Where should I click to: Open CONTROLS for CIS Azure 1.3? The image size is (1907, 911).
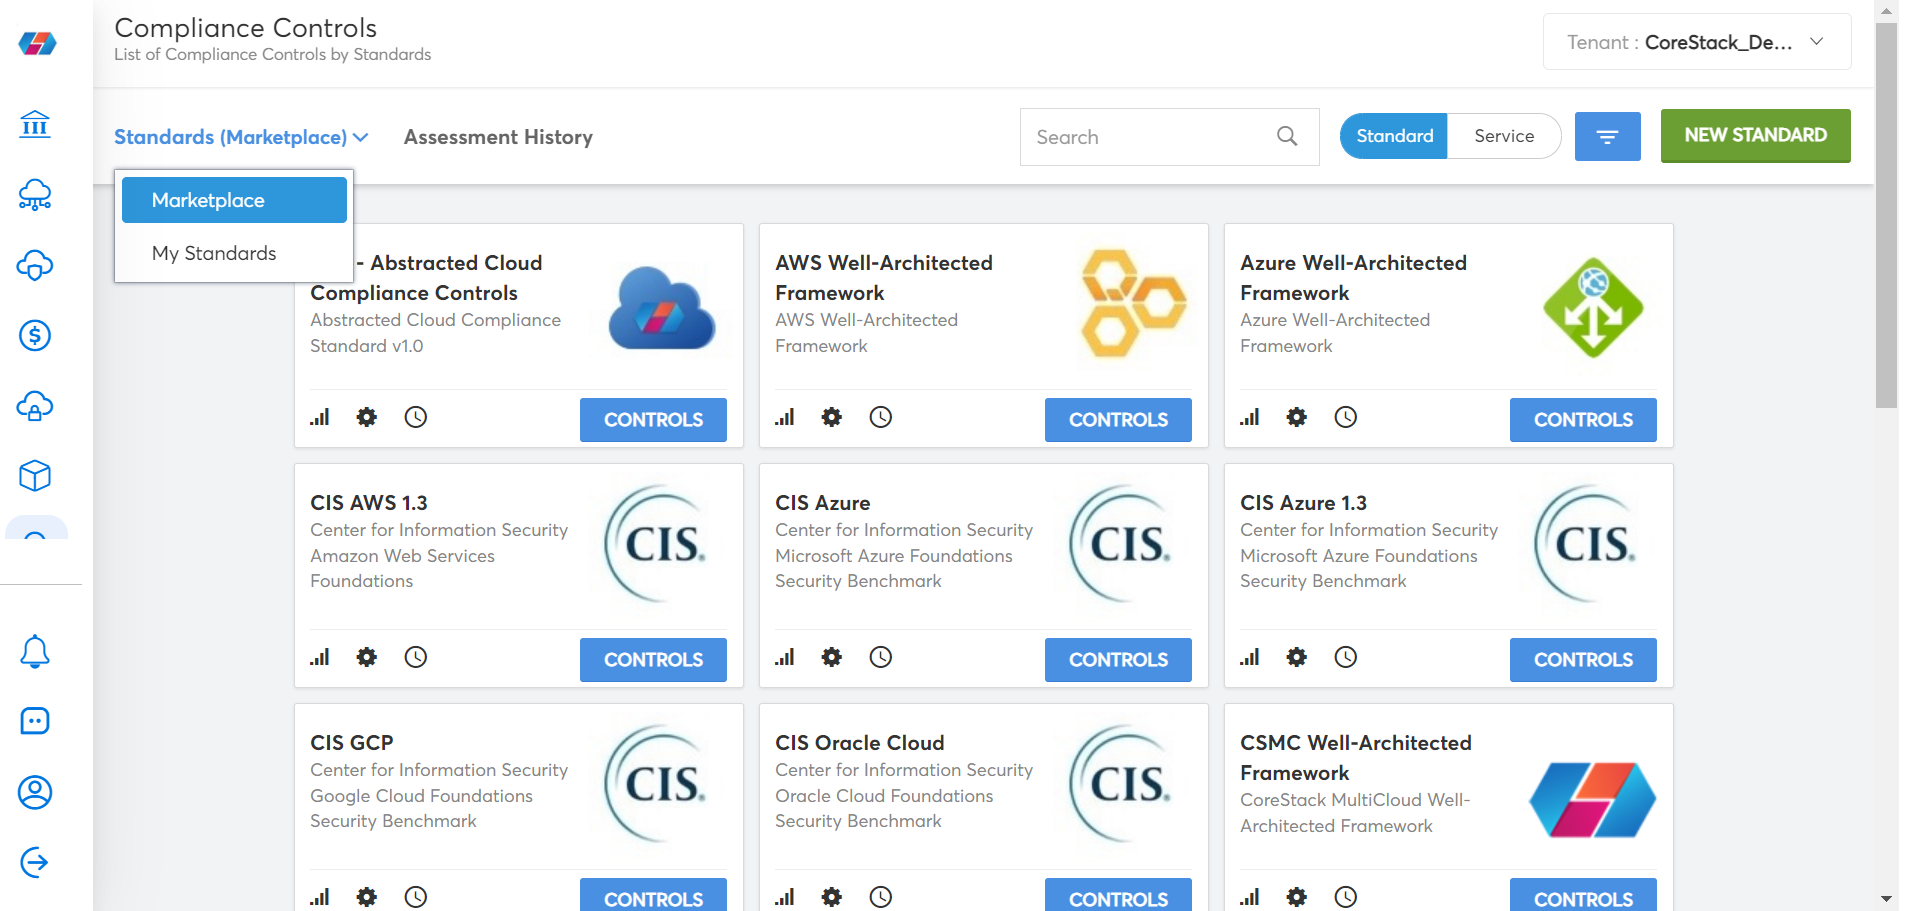[x=1583, y=660]
